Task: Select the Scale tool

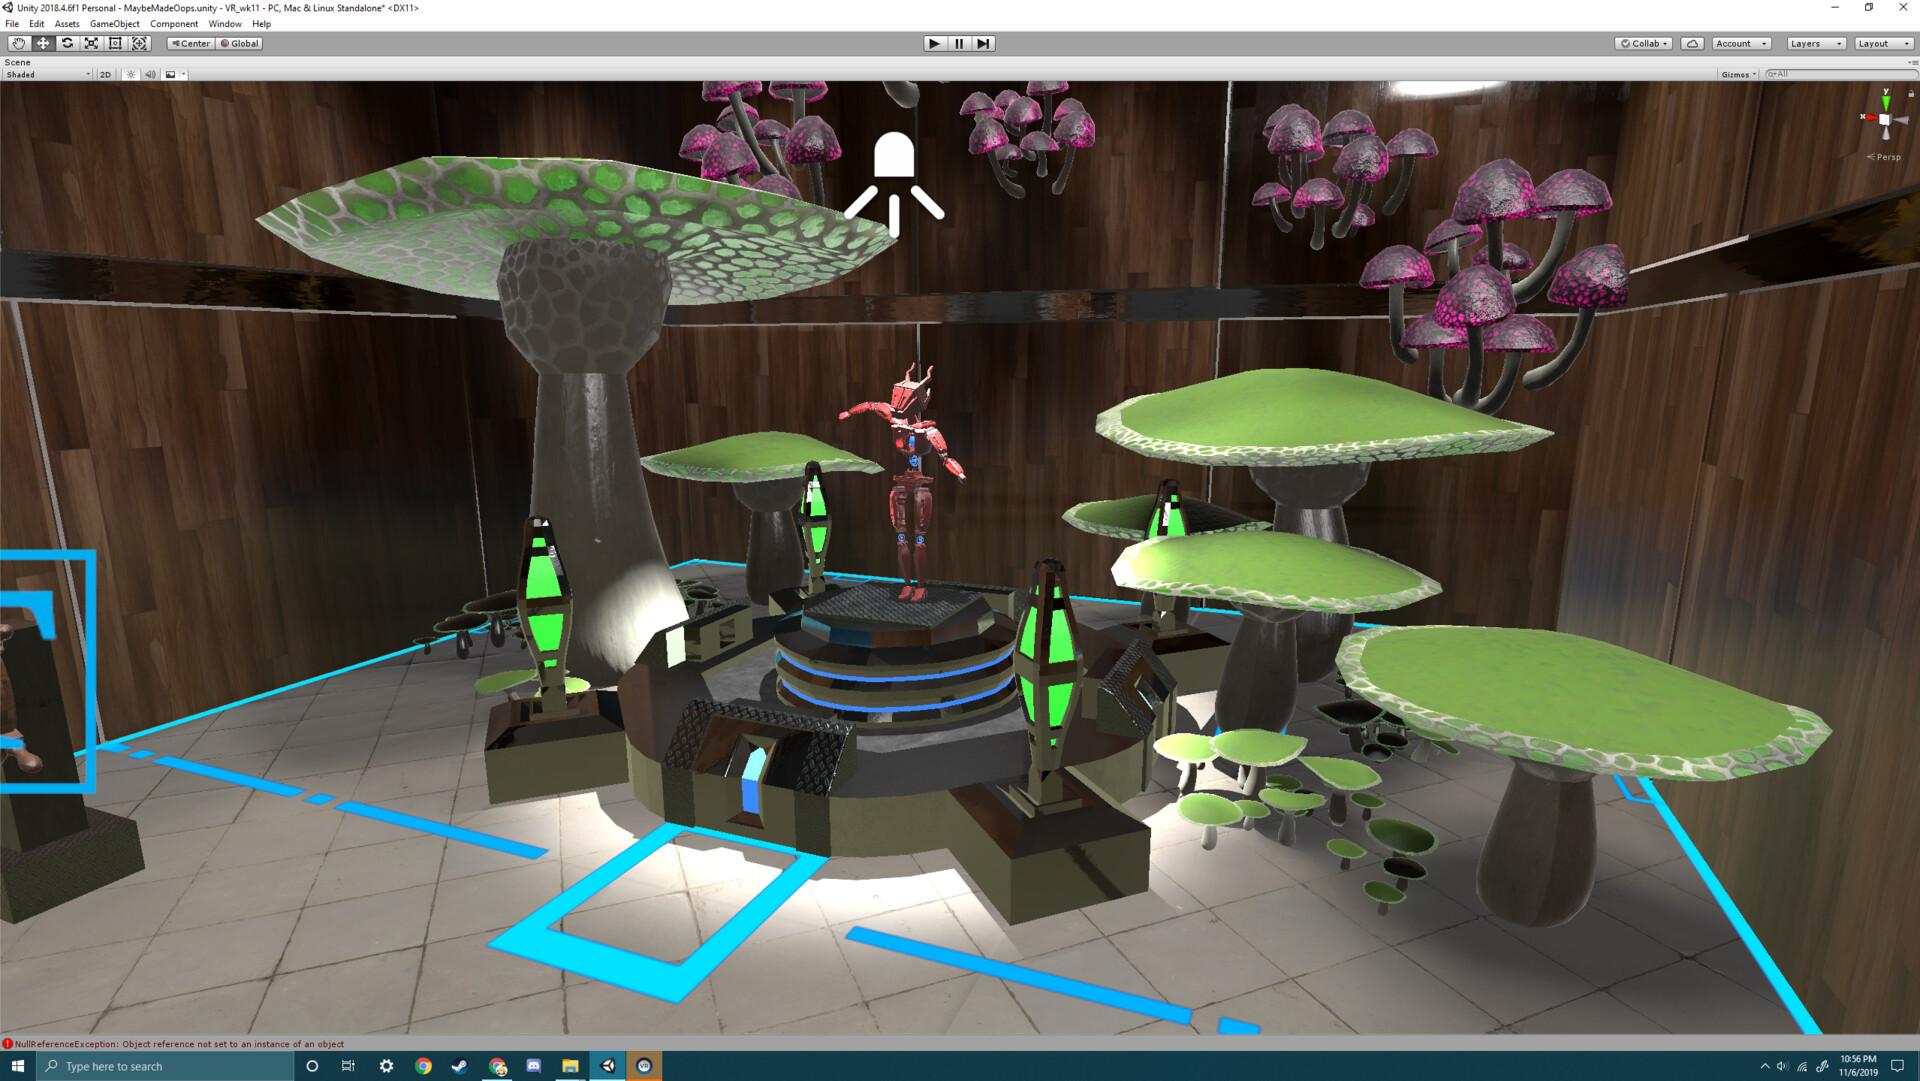Action: click(x=91, y=43)
